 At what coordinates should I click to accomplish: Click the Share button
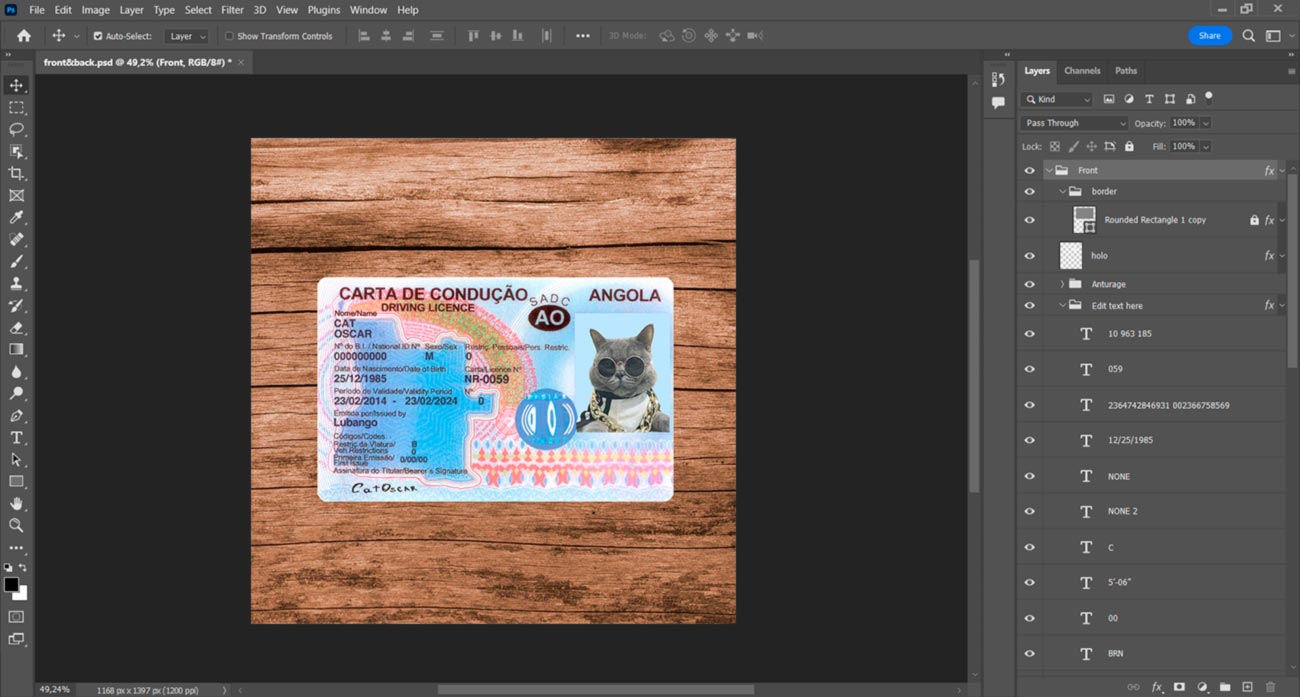point(1209,36)
